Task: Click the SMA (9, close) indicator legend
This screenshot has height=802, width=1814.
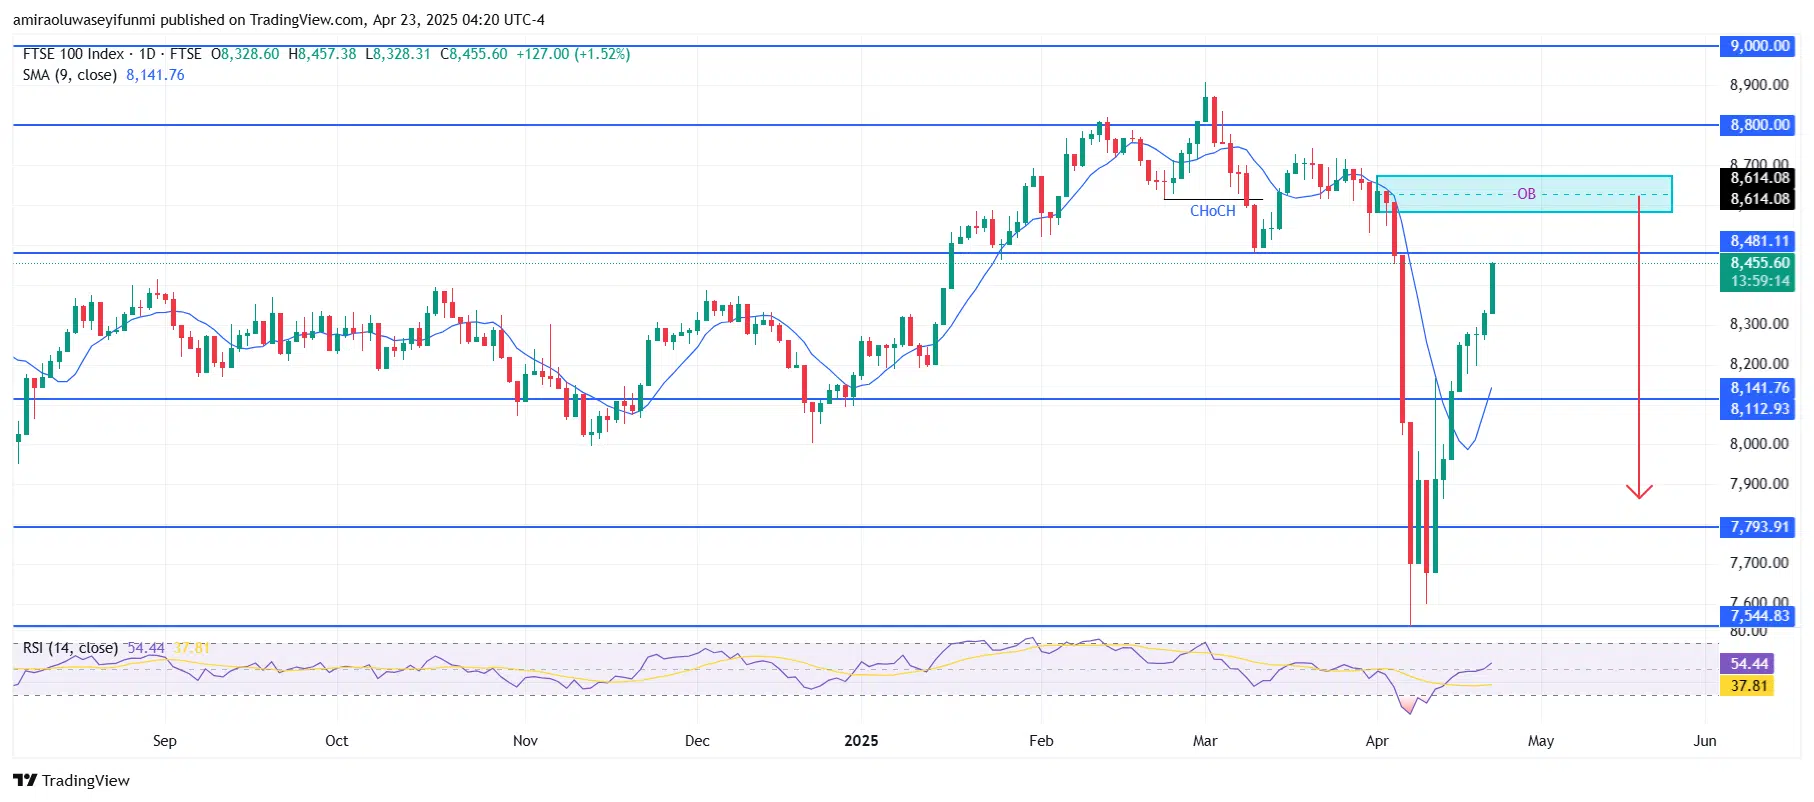Action: [70, 75]
